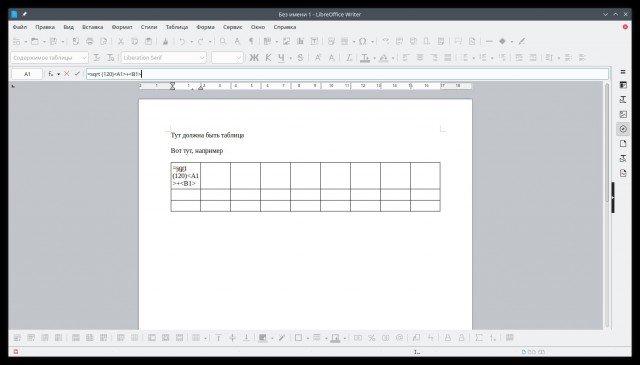Click the Redo arrow icon

tap(201, 41)
